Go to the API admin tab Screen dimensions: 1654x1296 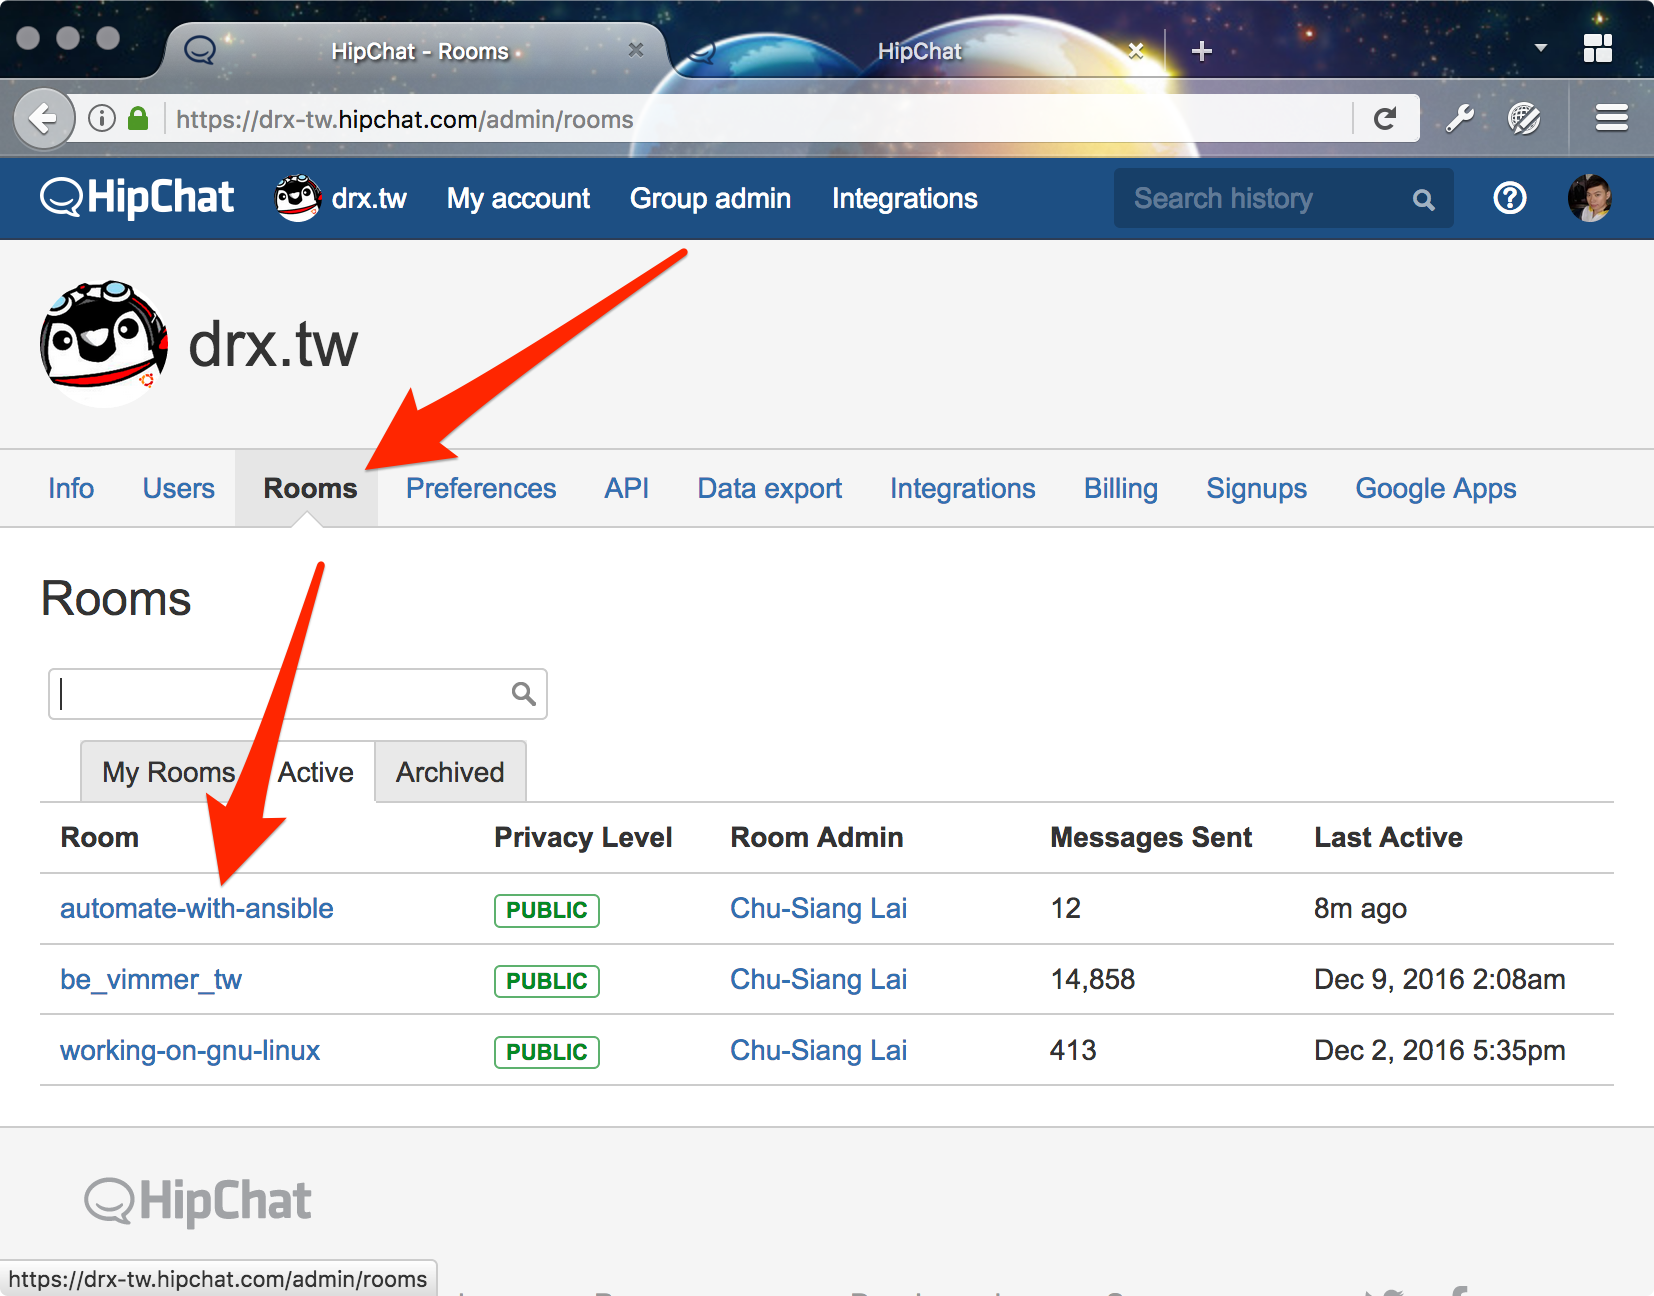tap(626, 488)
